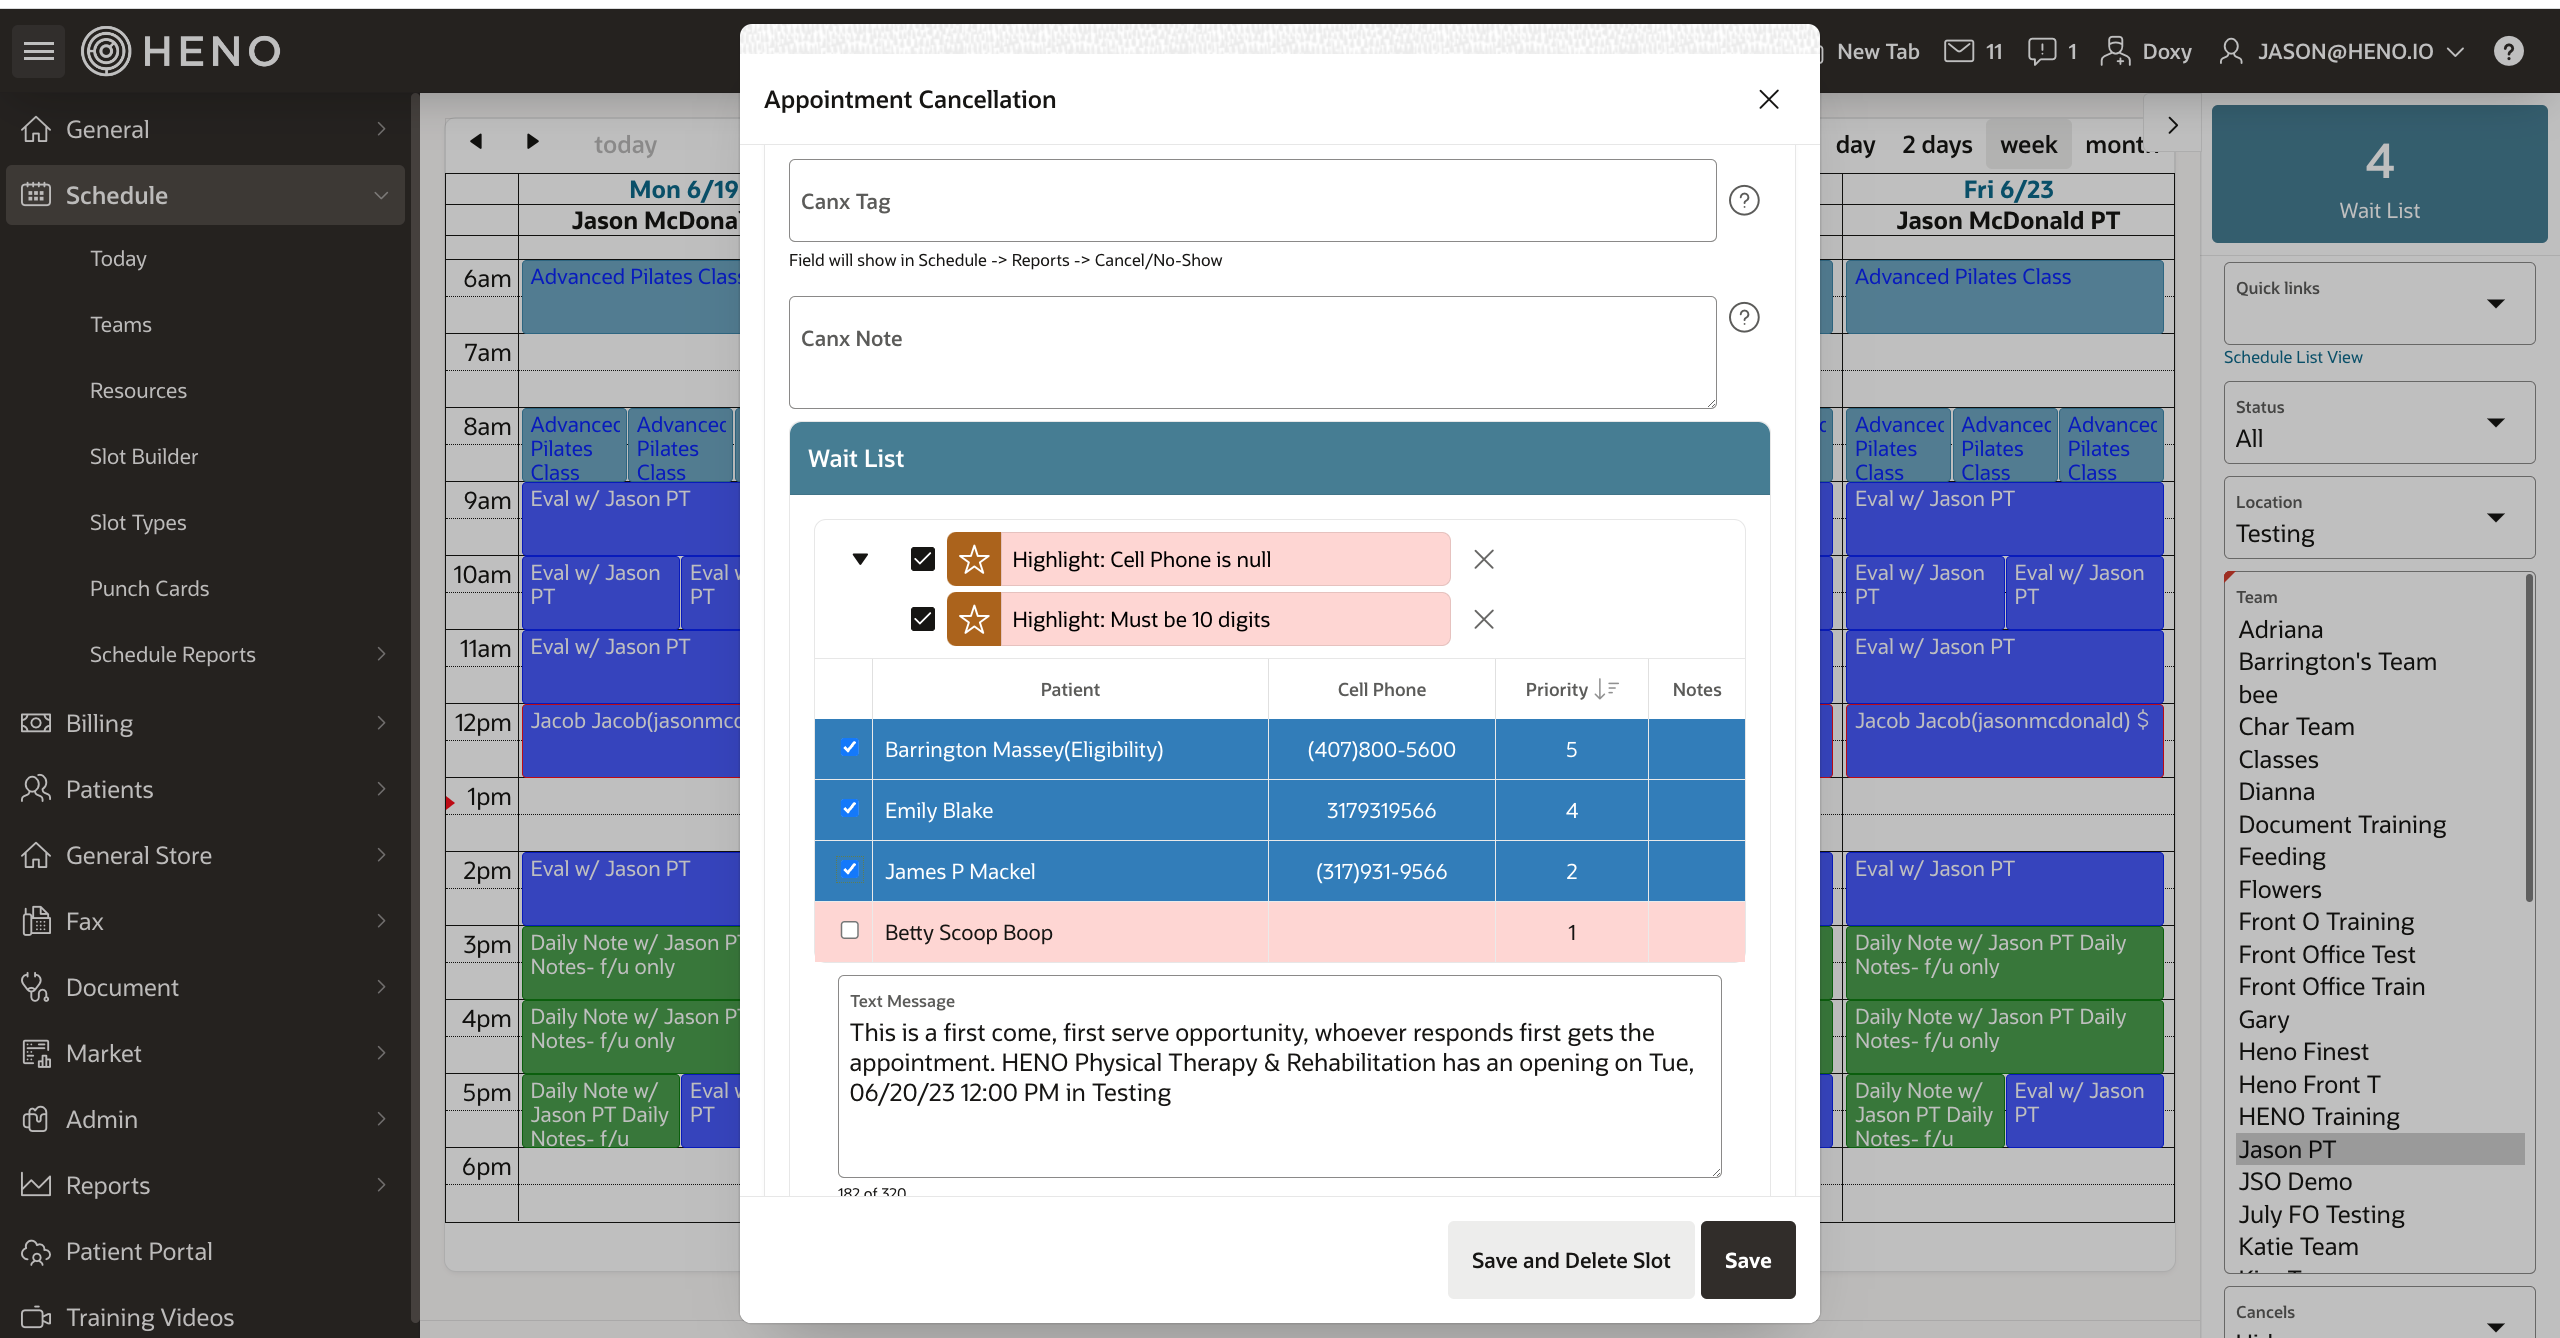This screenshot has height=1338, width=2560.
Task: Click the Reports menu item in sidebar
Action: (107, 1184)
